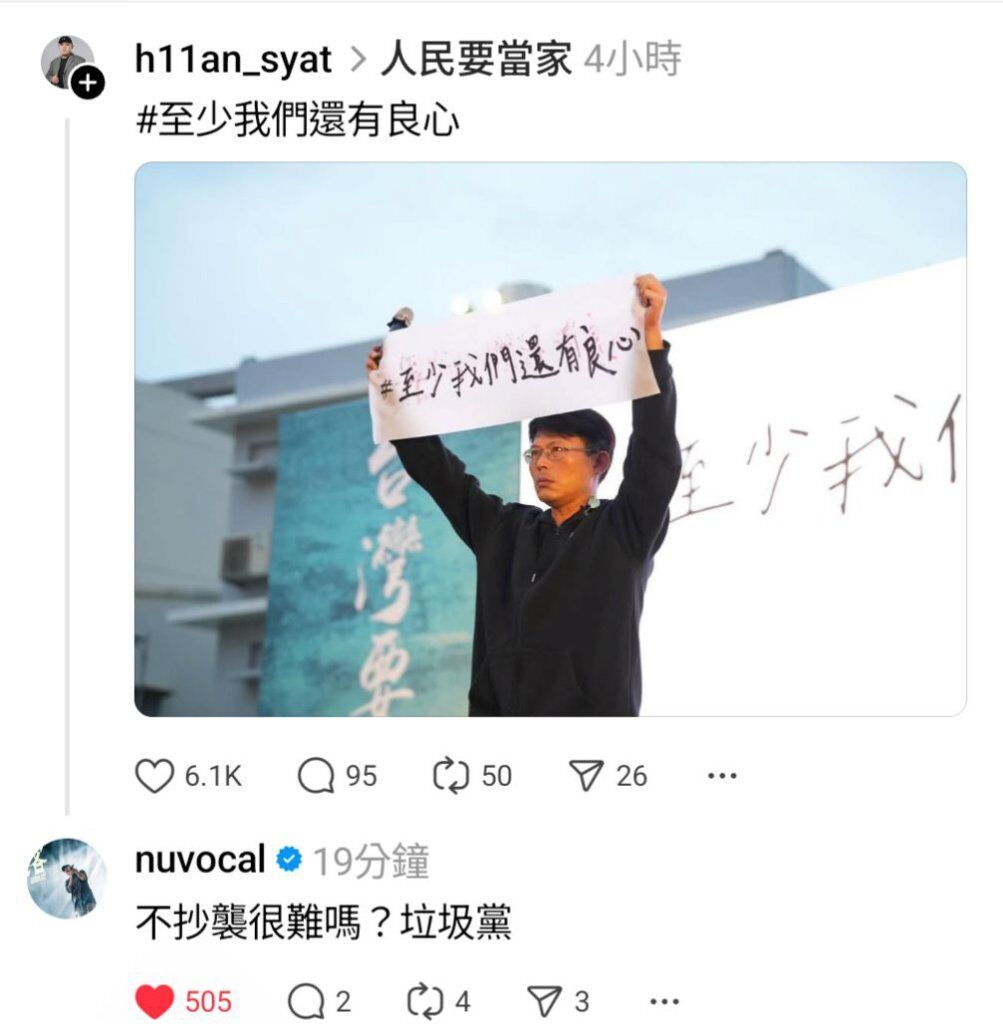Visit the h11an_syat username link
Screen dimensions: 1003x1024
tap(233, 60)
